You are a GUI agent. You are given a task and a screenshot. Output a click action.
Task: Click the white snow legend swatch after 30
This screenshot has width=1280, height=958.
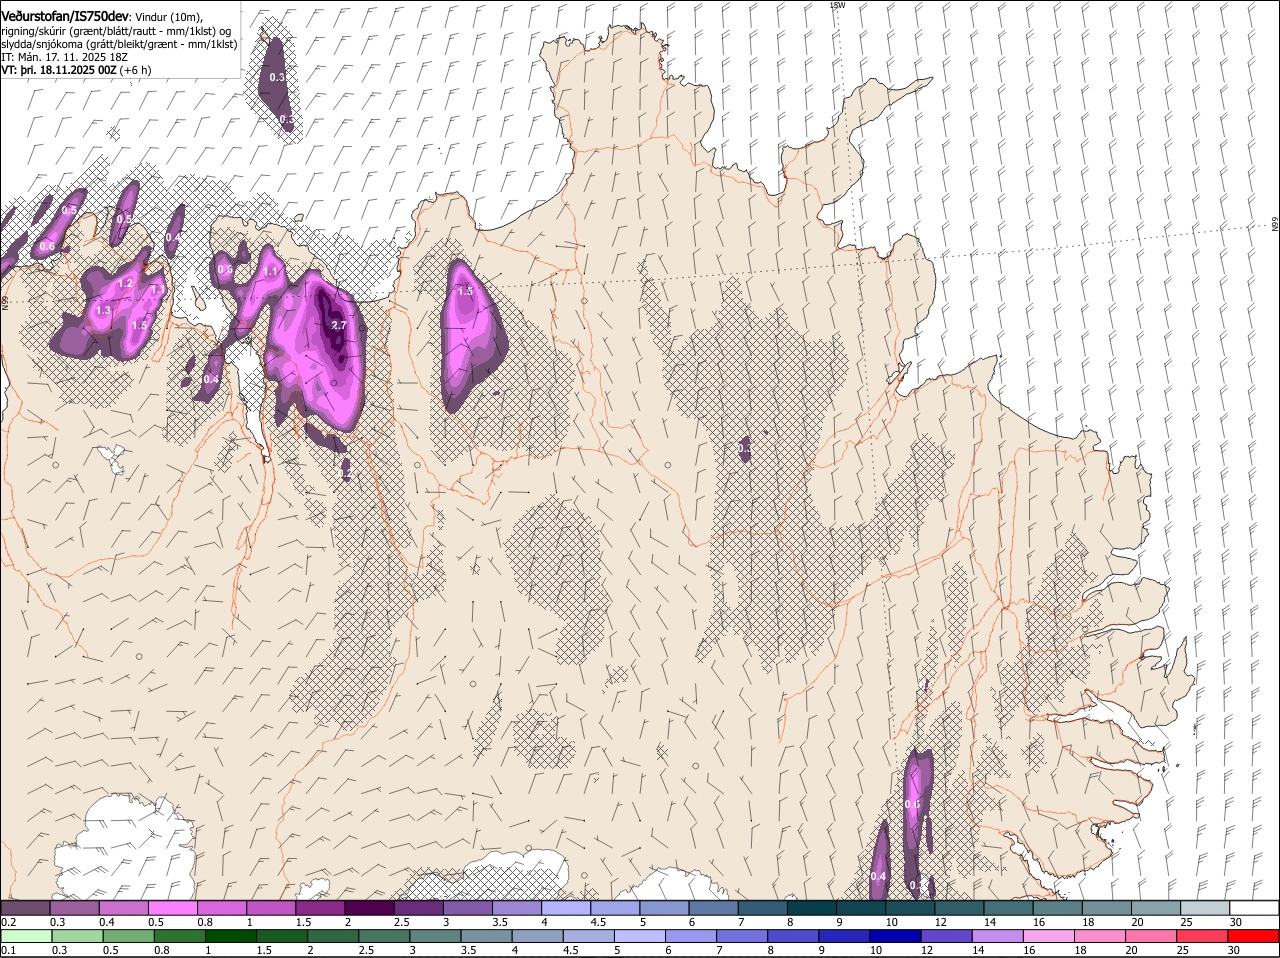[x=1254, y=907]
